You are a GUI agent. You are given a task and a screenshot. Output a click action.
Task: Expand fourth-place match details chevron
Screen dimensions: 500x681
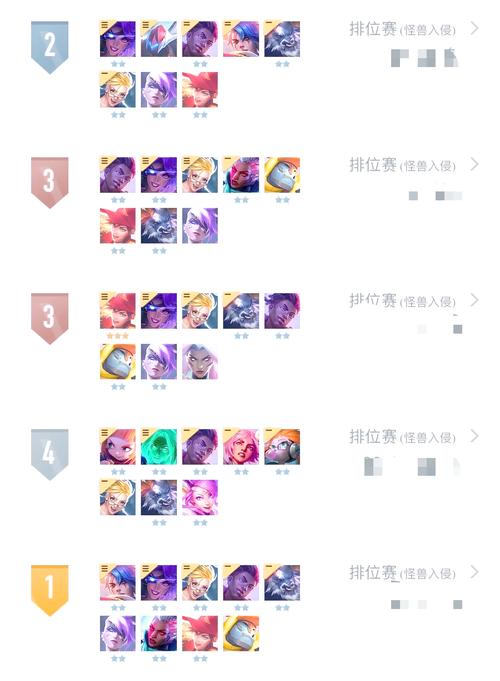click(474, 436)
